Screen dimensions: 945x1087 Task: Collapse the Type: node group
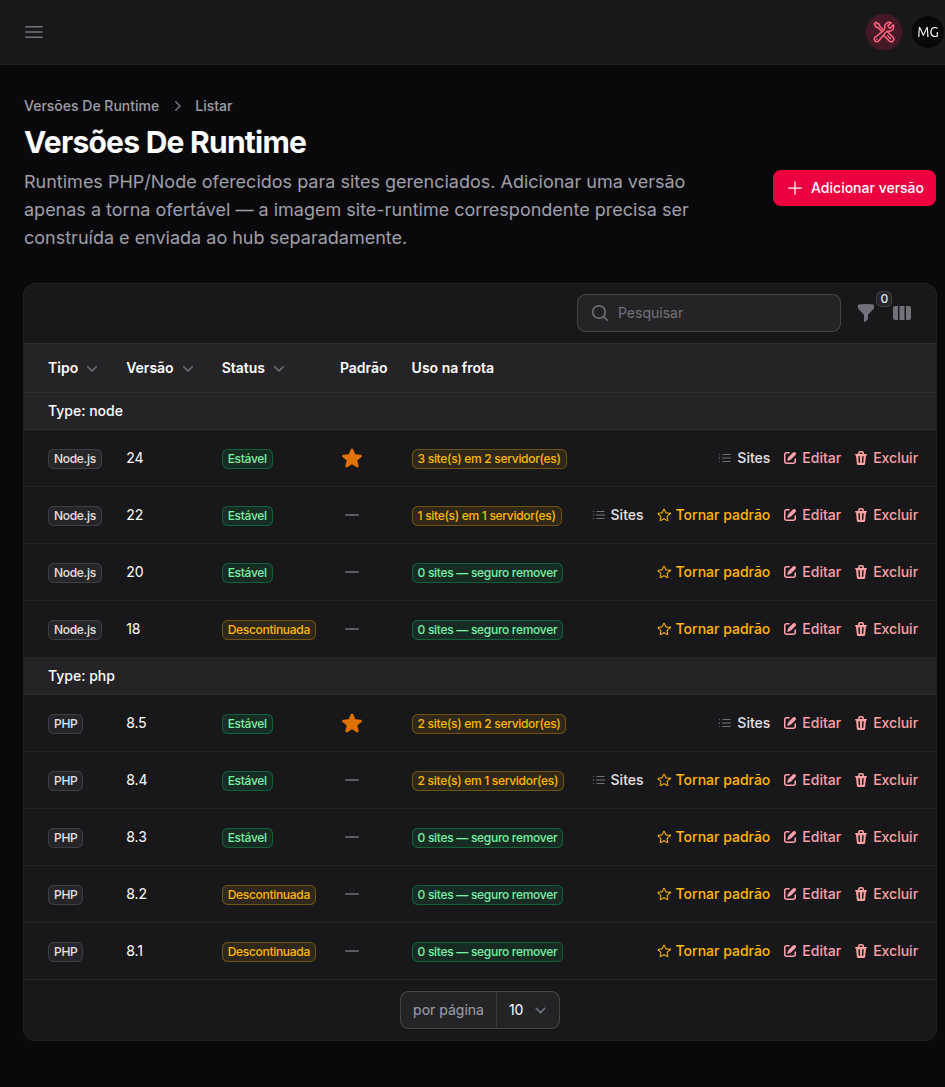point(85,411)
